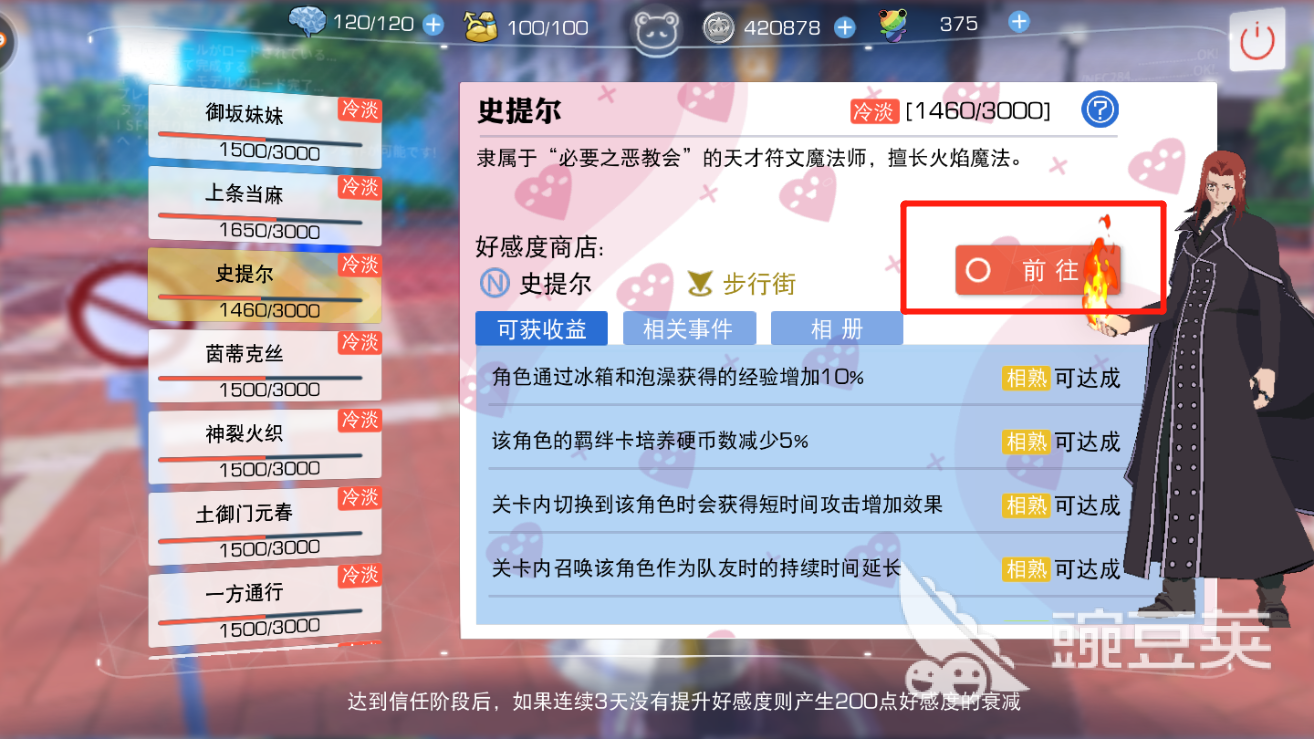Click the red power button icon
The image size is (1314, 739).
point(1257,41)
